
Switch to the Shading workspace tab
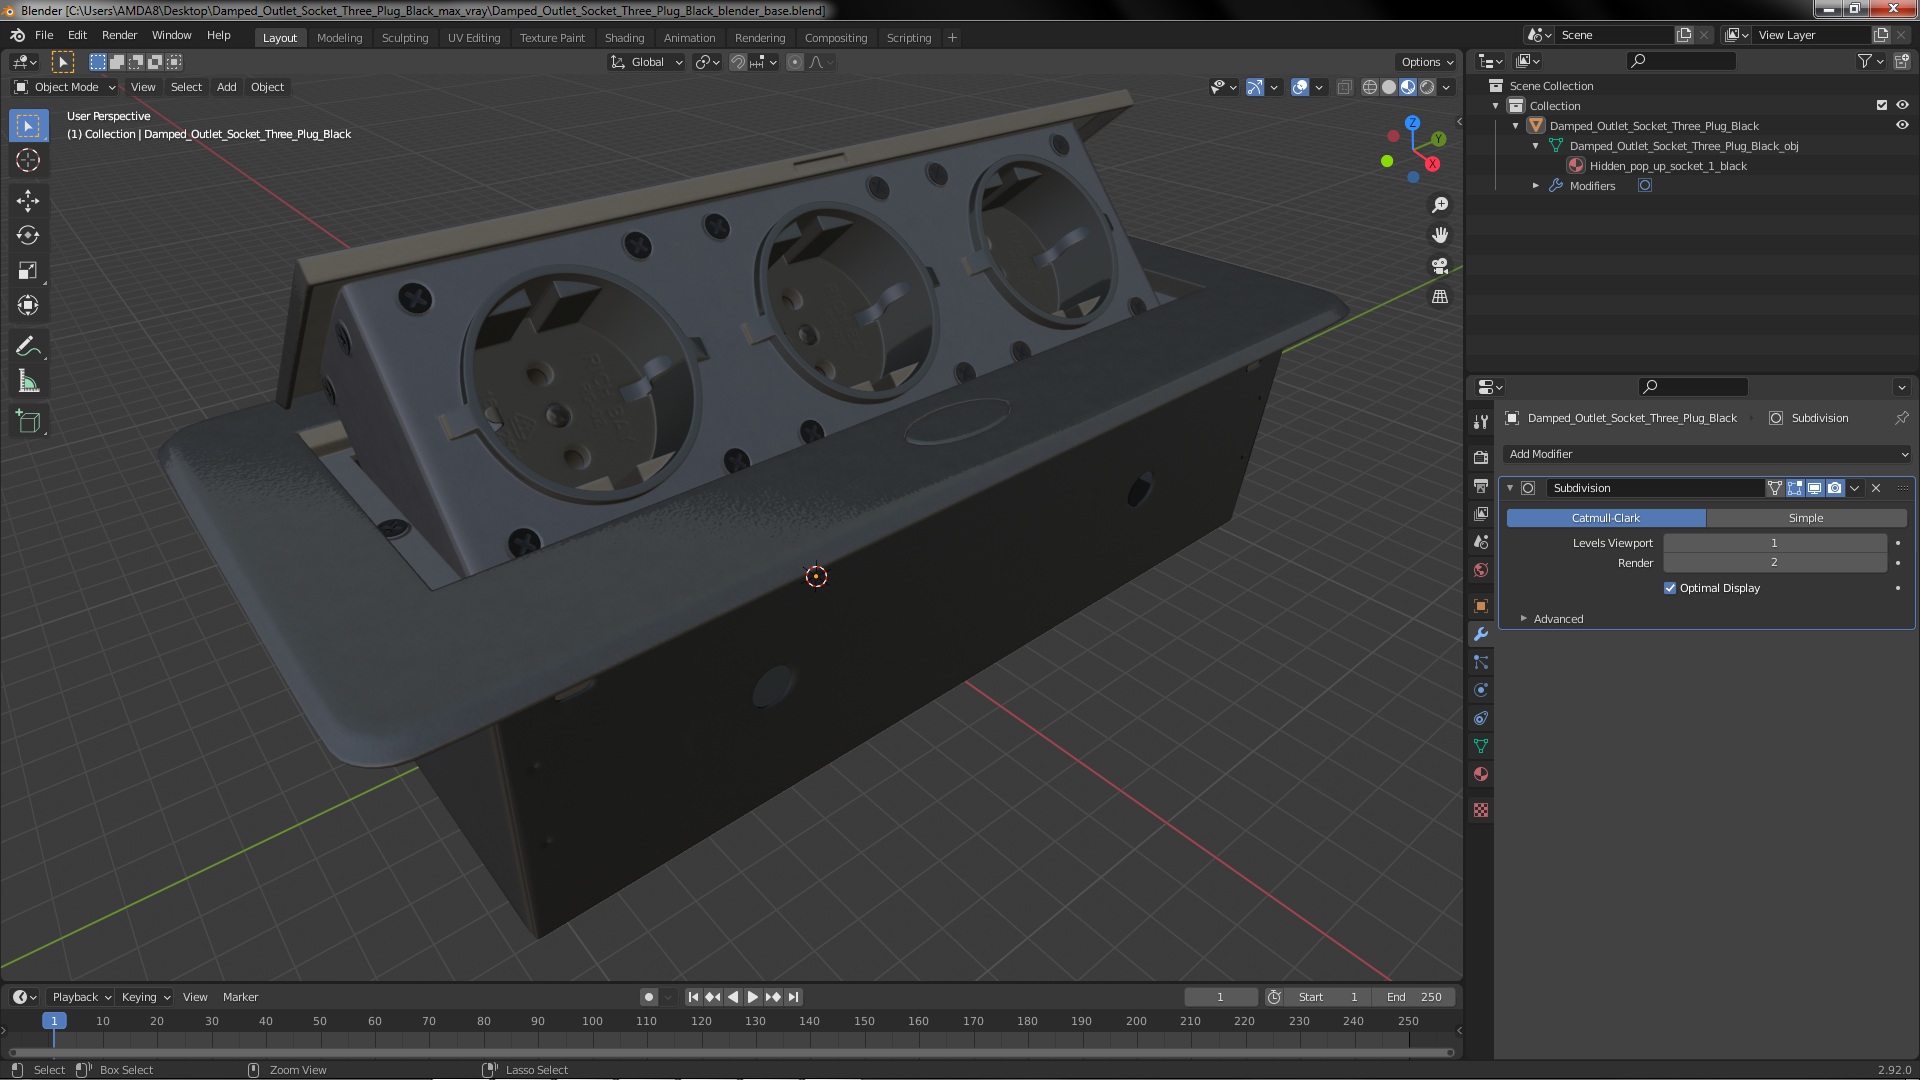coord(624,37)
